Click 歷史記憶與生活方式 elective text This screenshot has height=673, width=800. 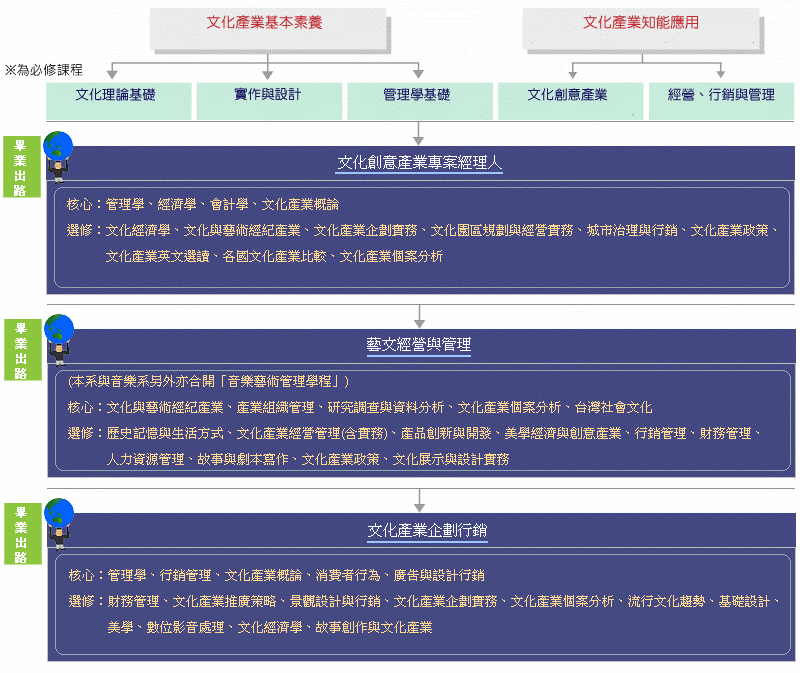tap(165, 434)
